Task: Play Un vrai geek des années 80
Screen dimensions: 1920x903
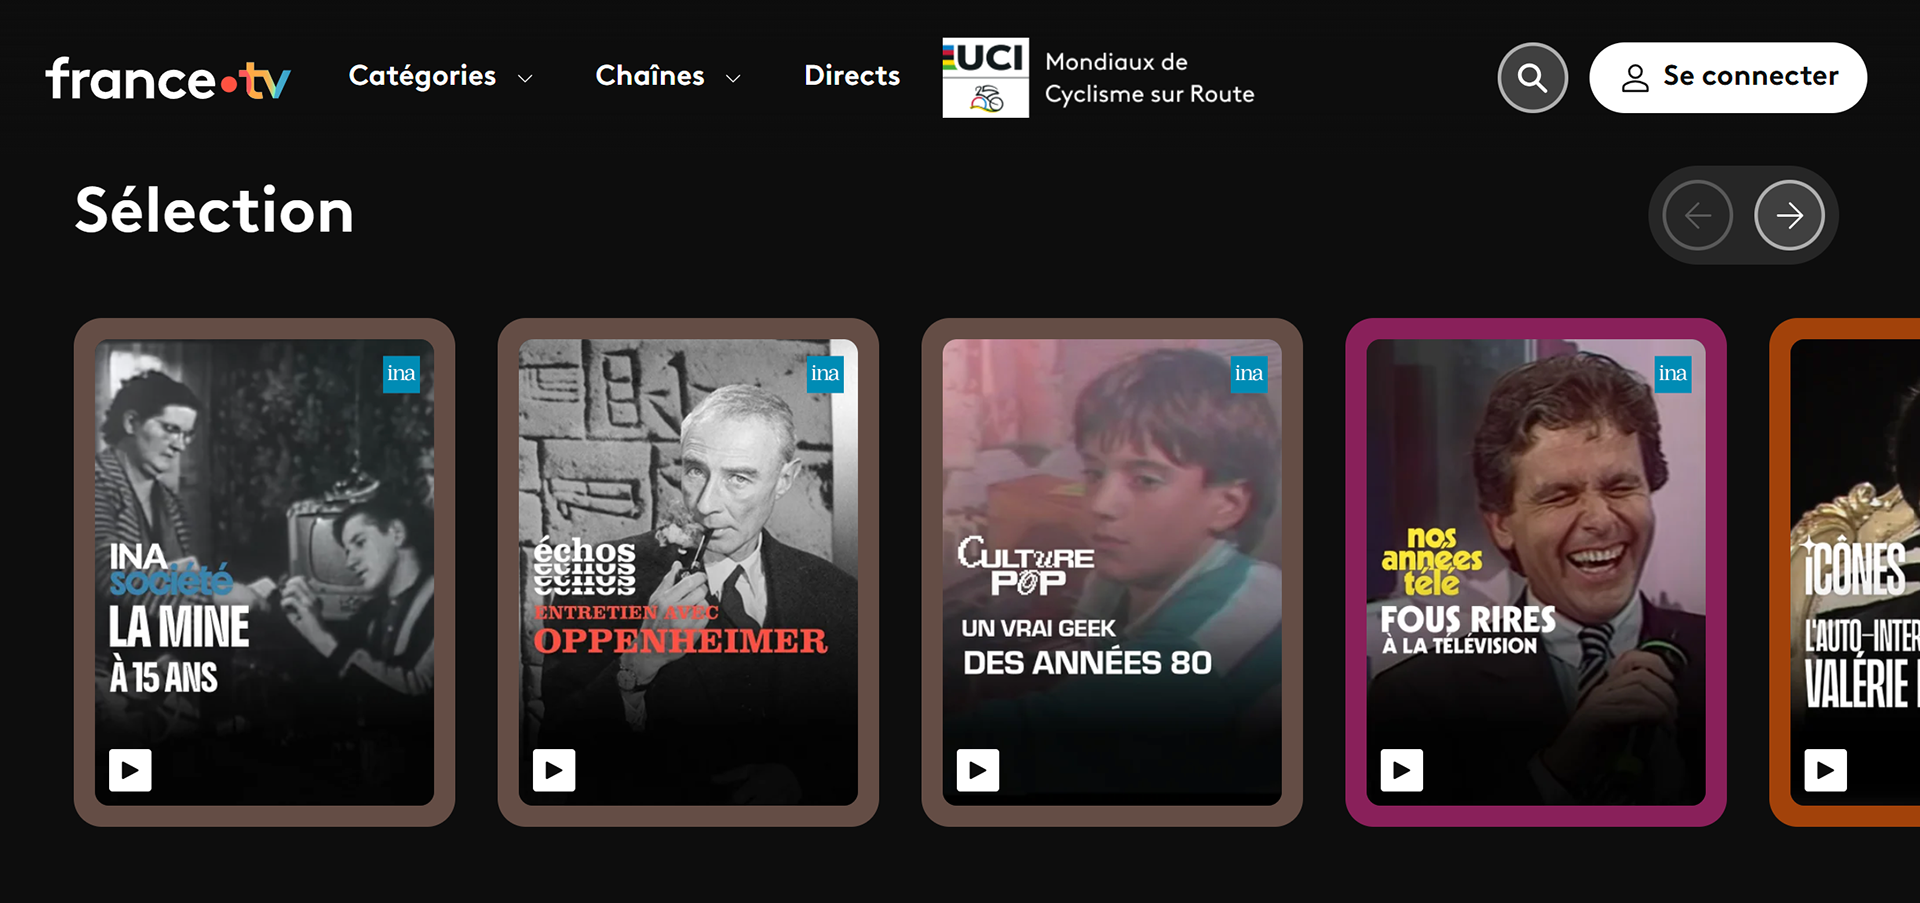Action: click(978, 770)
